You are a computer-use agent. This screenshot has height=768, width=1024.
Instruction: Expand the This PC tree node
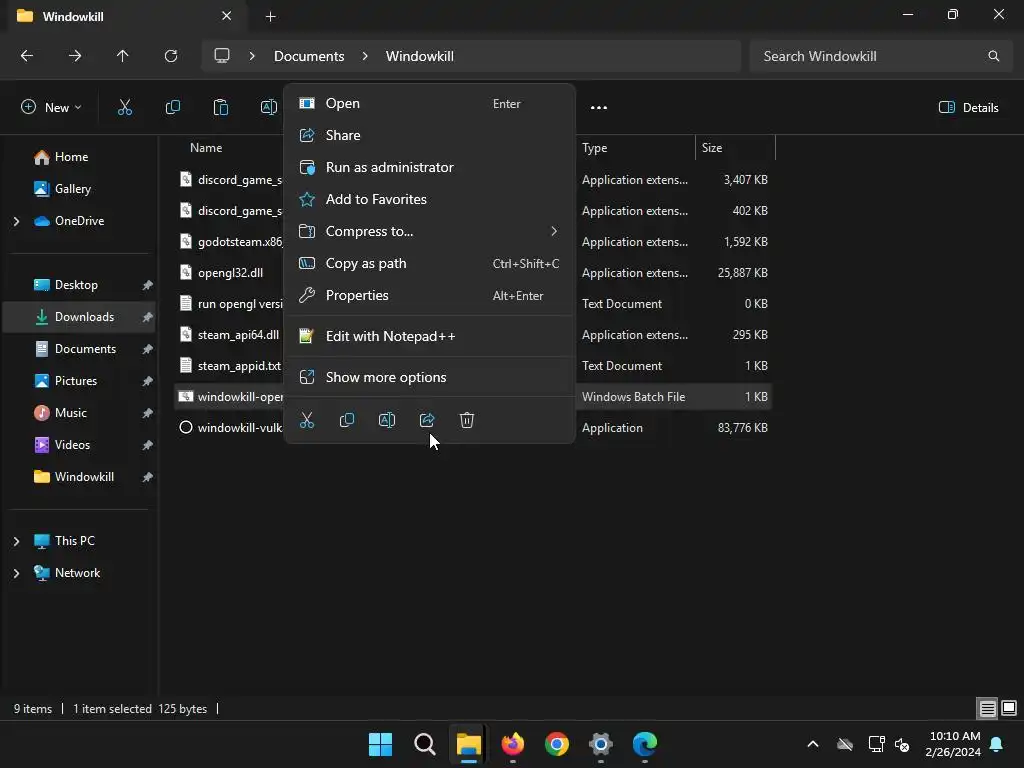pyautogui.click(x=16, y=541)
